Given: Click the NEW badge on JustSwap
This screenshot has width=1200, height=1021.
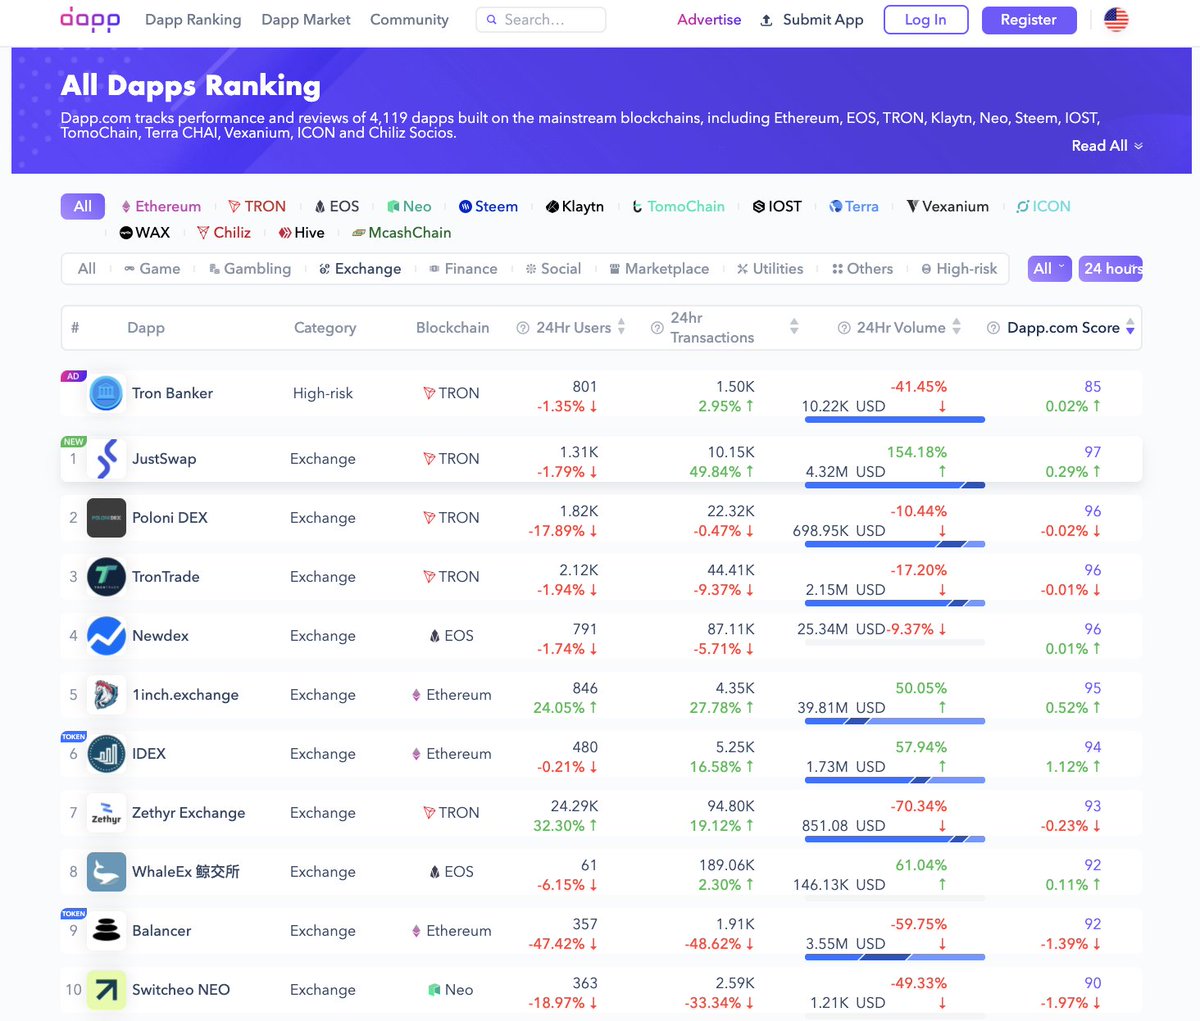Looking at the screenshot, I should click(x=73, y=441).
